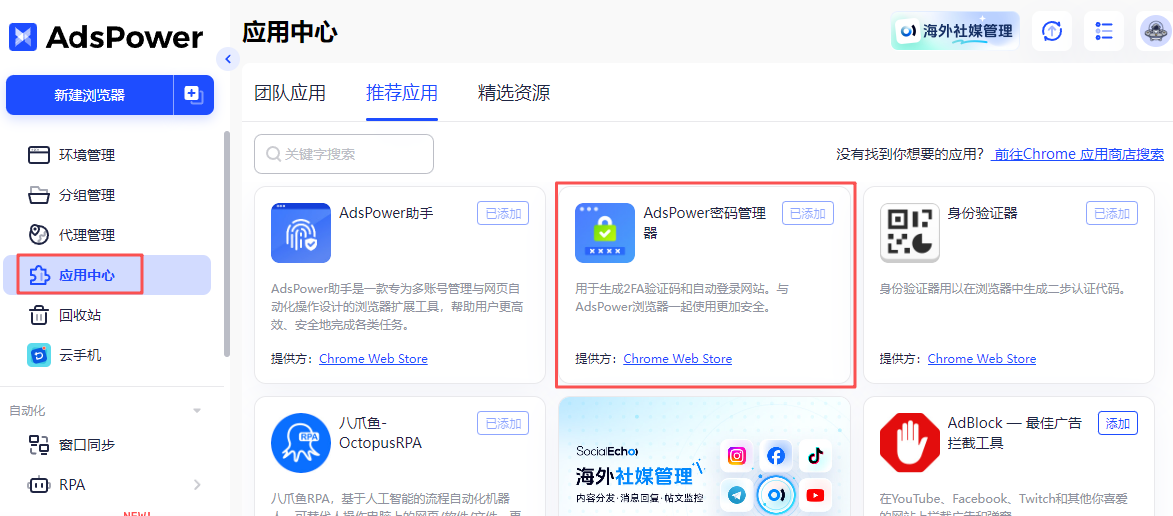
Task: Click the 窗口同步 icon
Action: coord(38,445)
